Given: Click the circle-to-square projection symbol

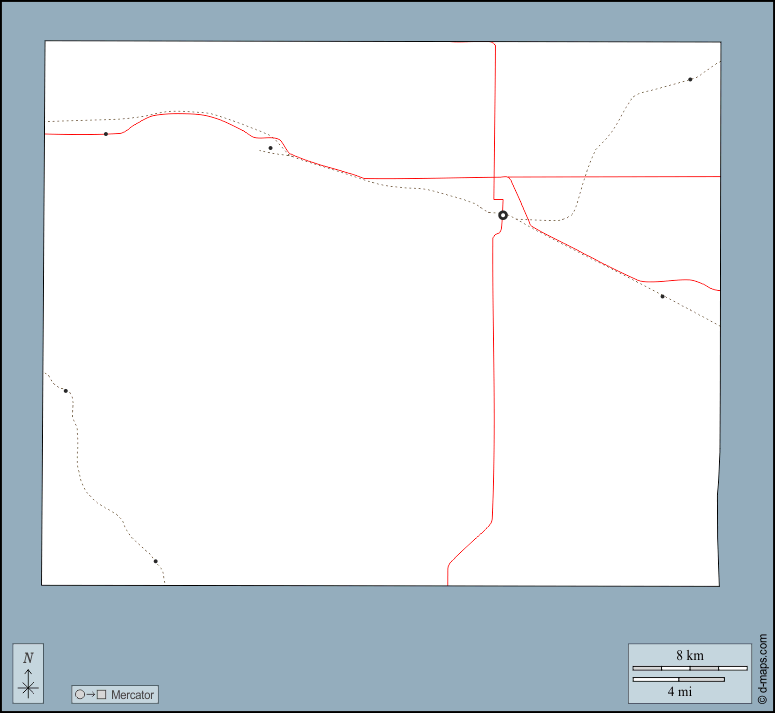Looking at the screenshot, I should click(x=90, y=694).
